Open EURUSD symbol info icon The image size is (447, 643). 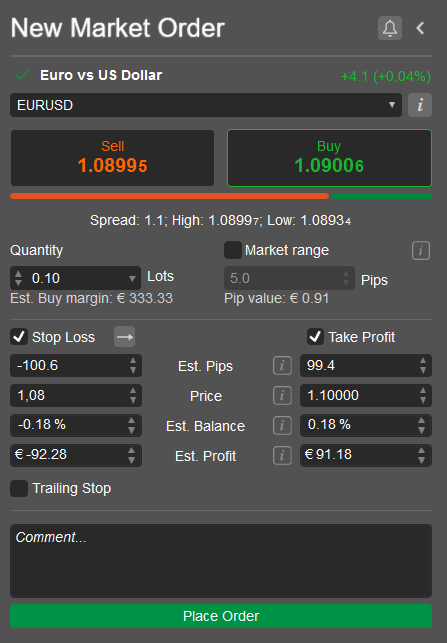[x=420, y=105]
